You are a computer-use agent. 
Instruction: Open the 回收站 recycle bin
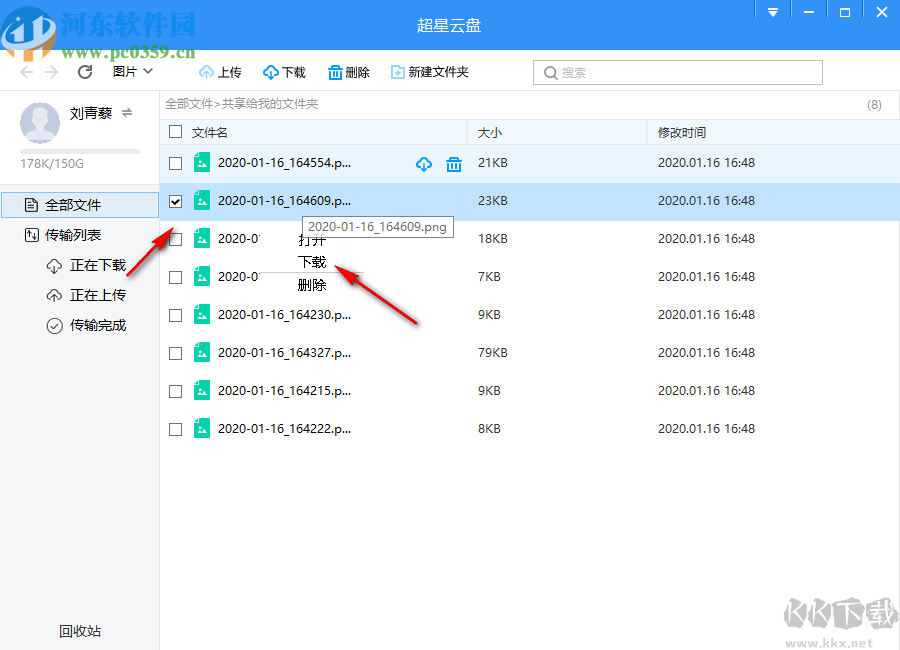tap(80, 631)
